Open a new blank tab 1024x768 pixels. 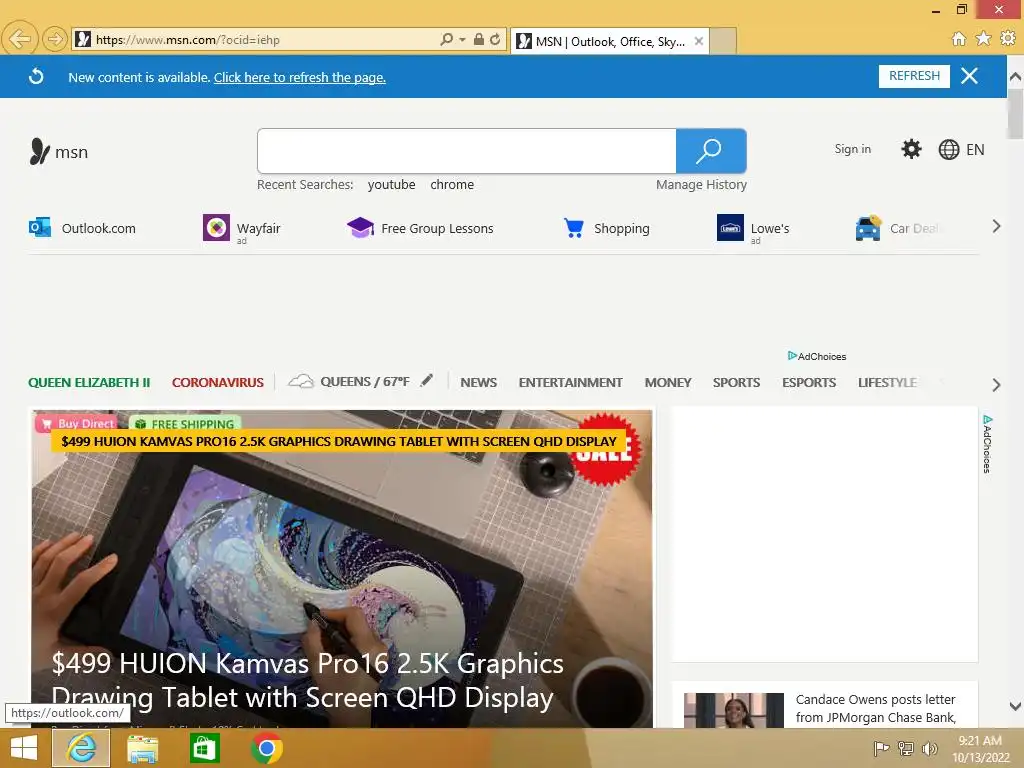[x=723, y=41]
